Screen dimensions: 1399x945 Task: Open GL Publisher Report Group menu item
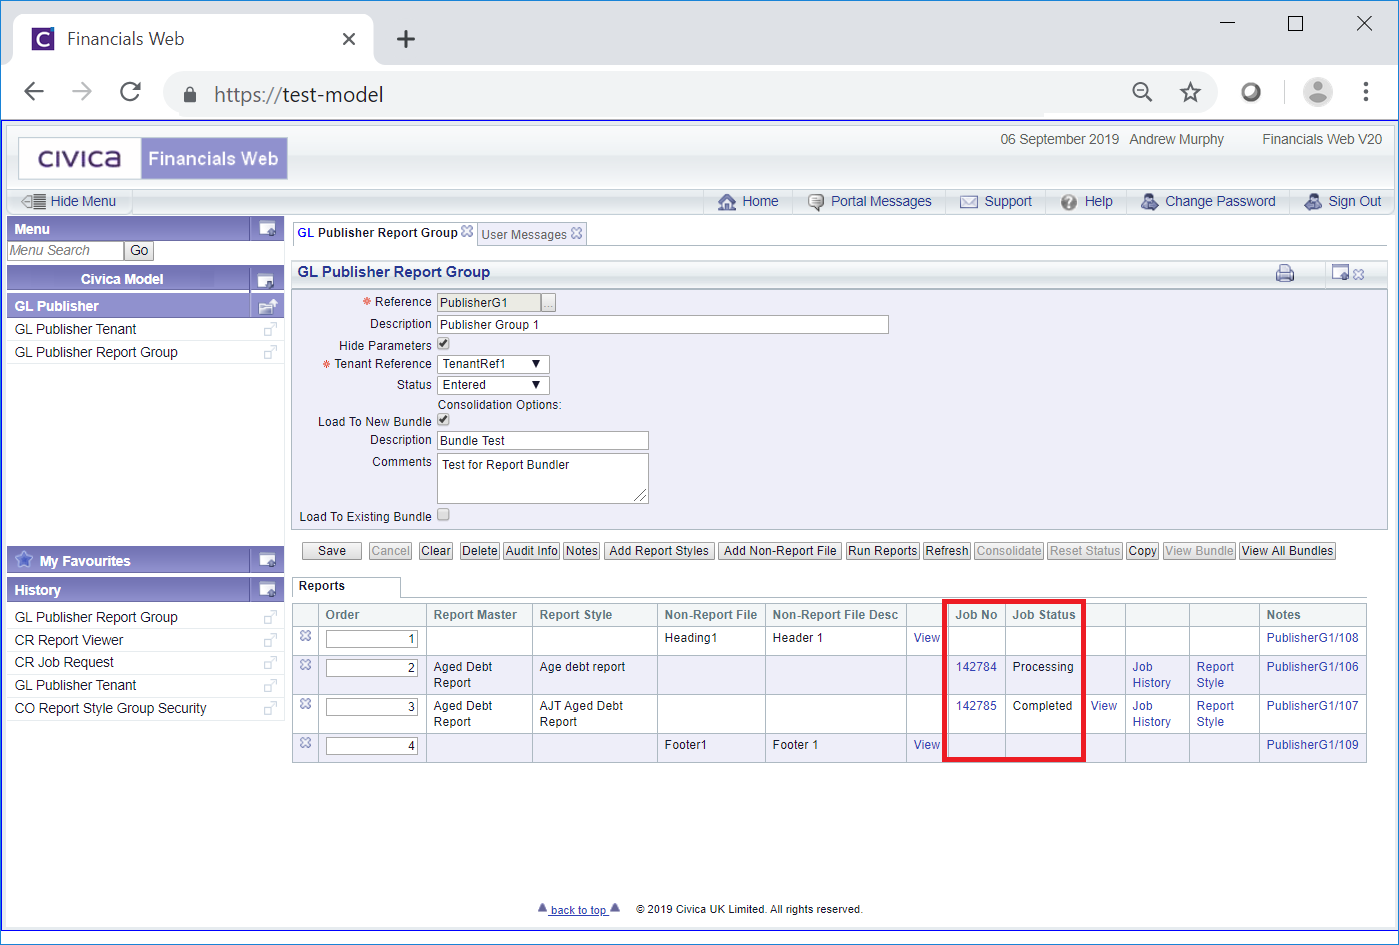tap(96, 352)
